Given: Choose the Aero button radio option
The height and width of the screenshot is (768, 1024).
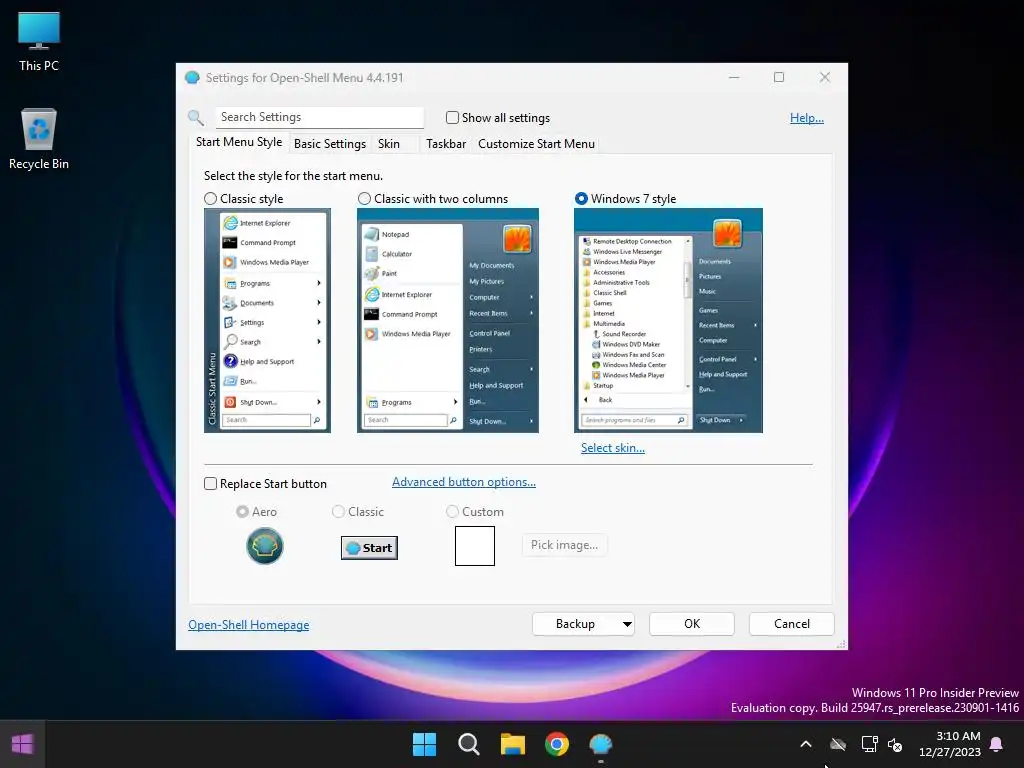Looking at the screenshot, I should (242, 511).
